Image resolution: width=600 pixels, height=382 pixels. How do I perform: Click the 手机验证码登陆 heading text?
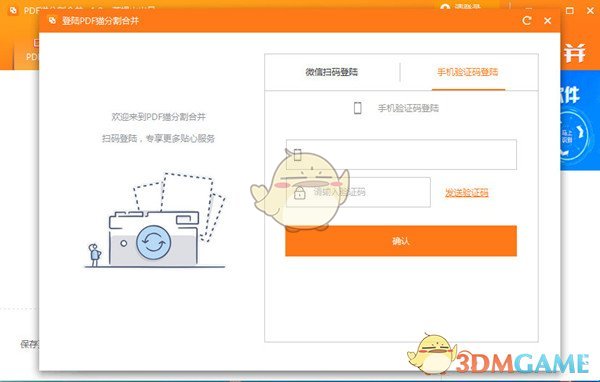click(408, 108)
